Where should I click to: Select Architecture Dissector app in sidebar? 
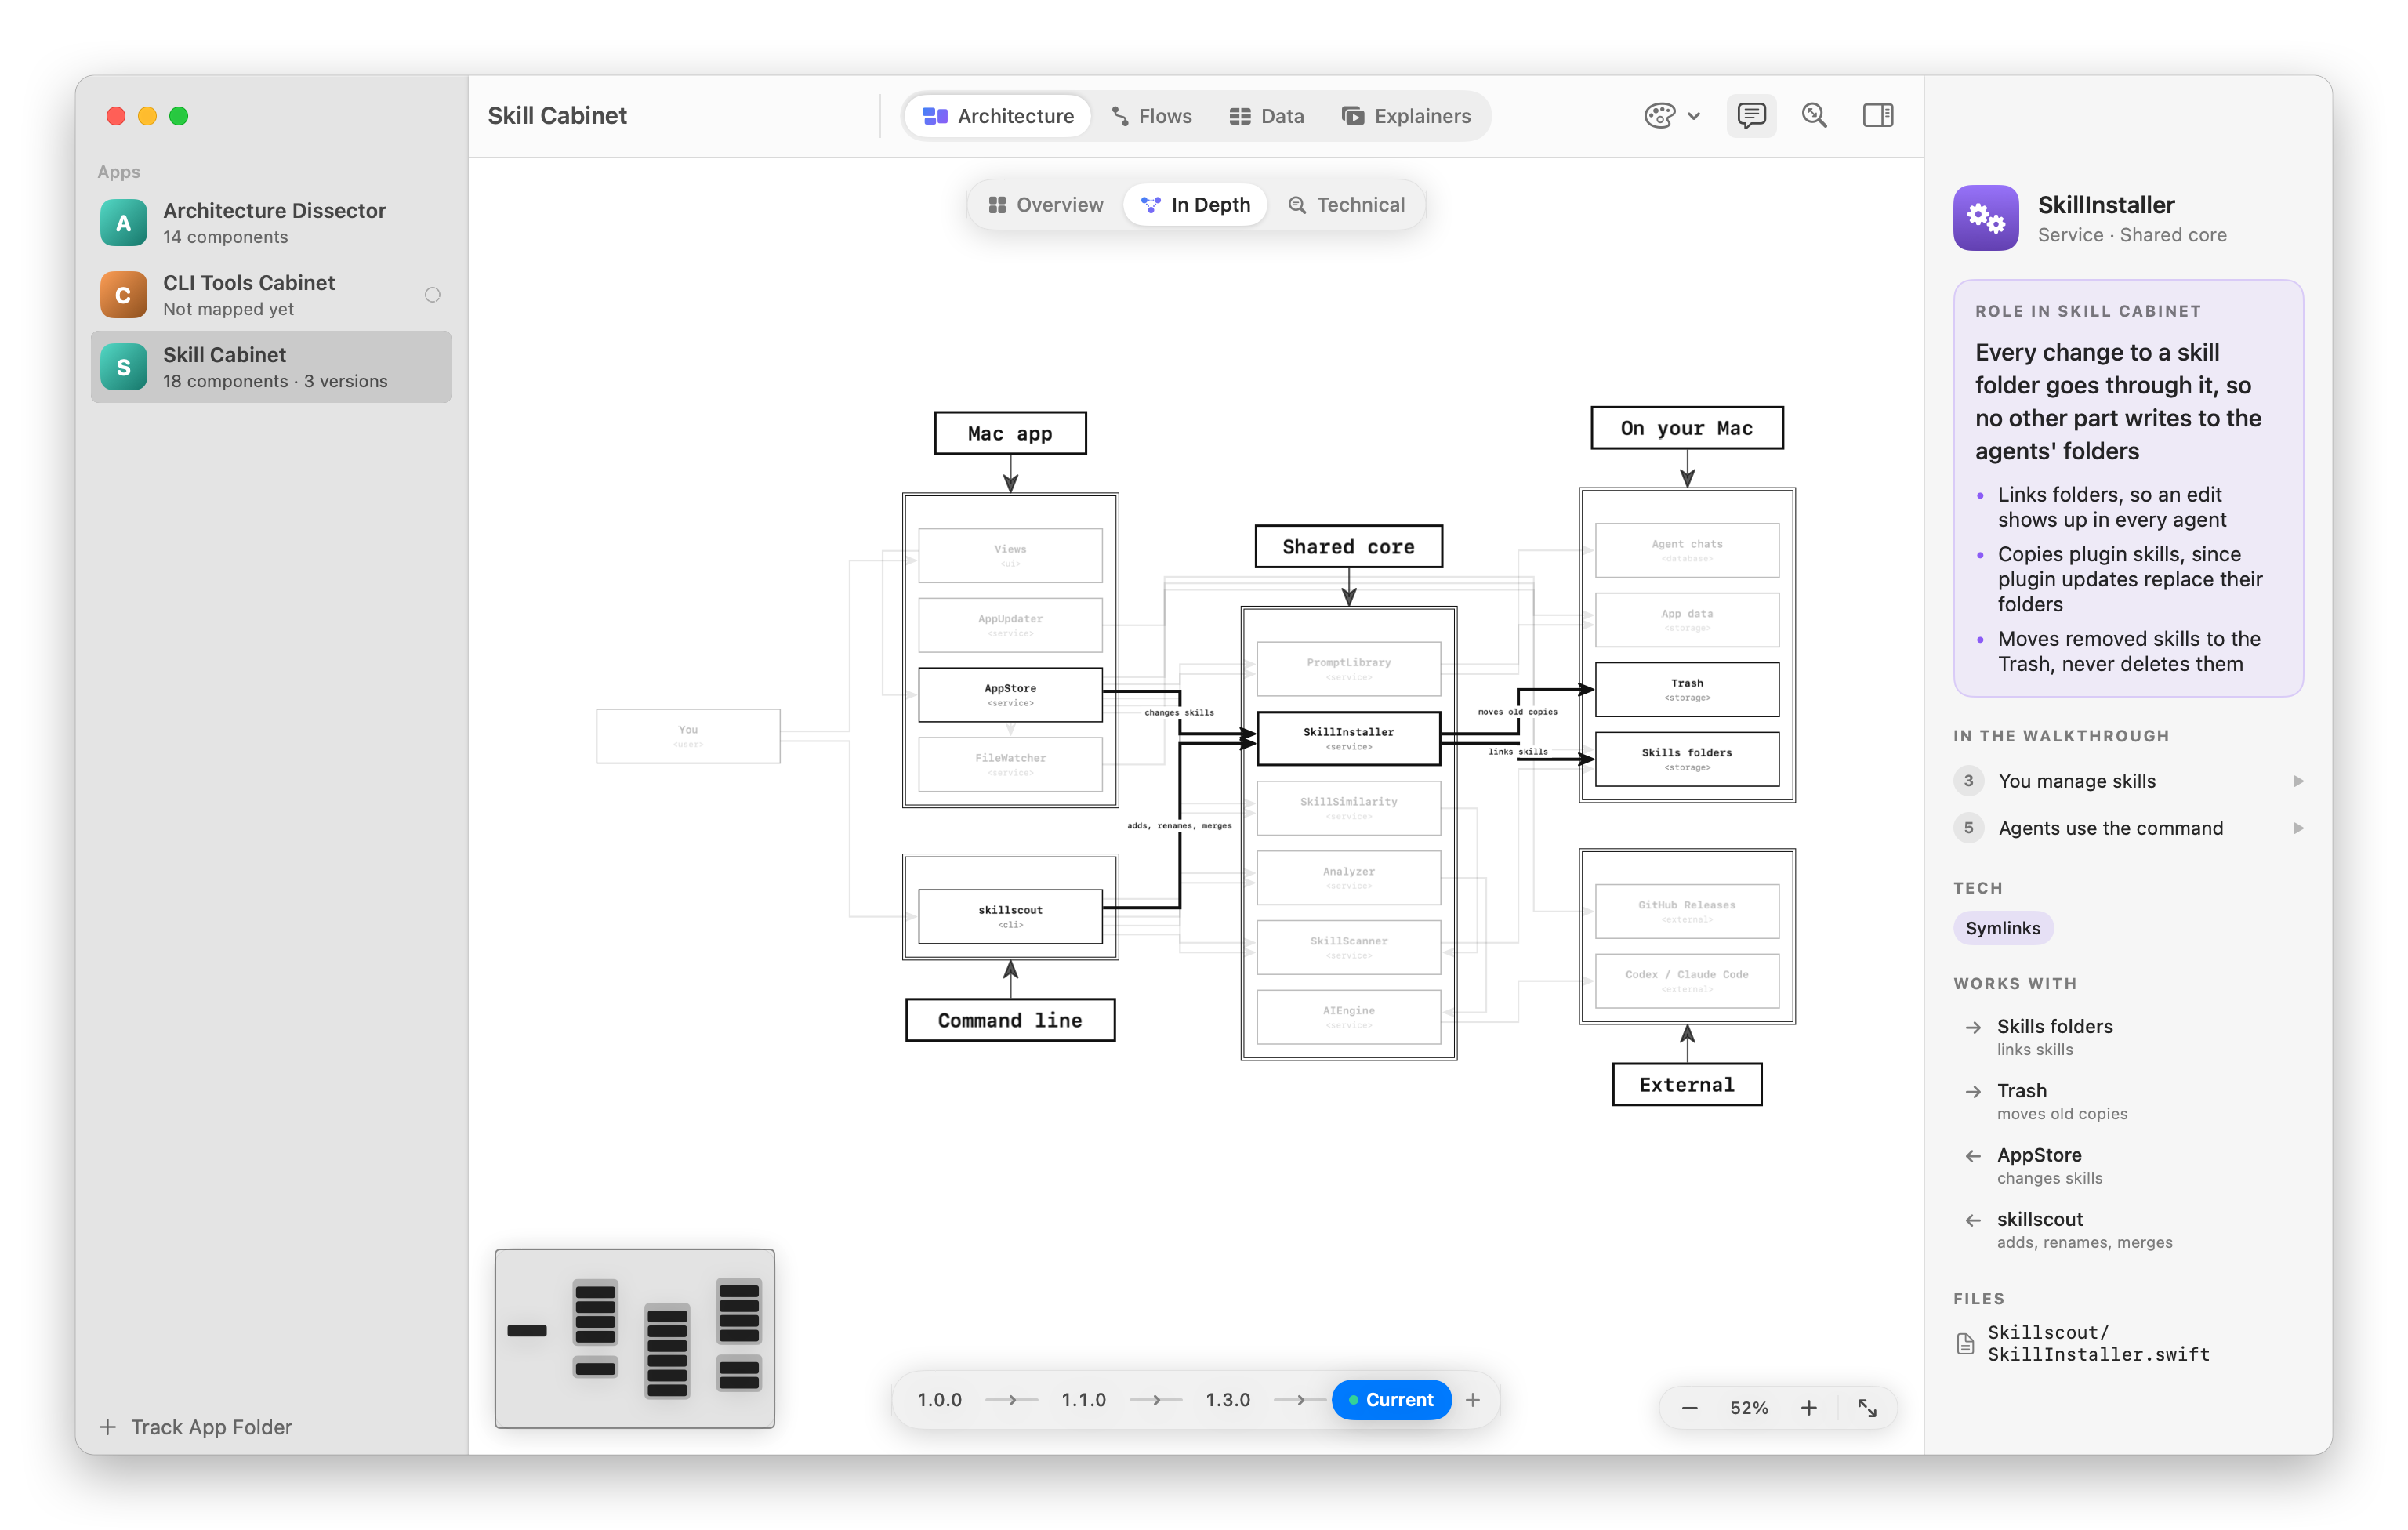pyautogui.click(x=271, y=223)
